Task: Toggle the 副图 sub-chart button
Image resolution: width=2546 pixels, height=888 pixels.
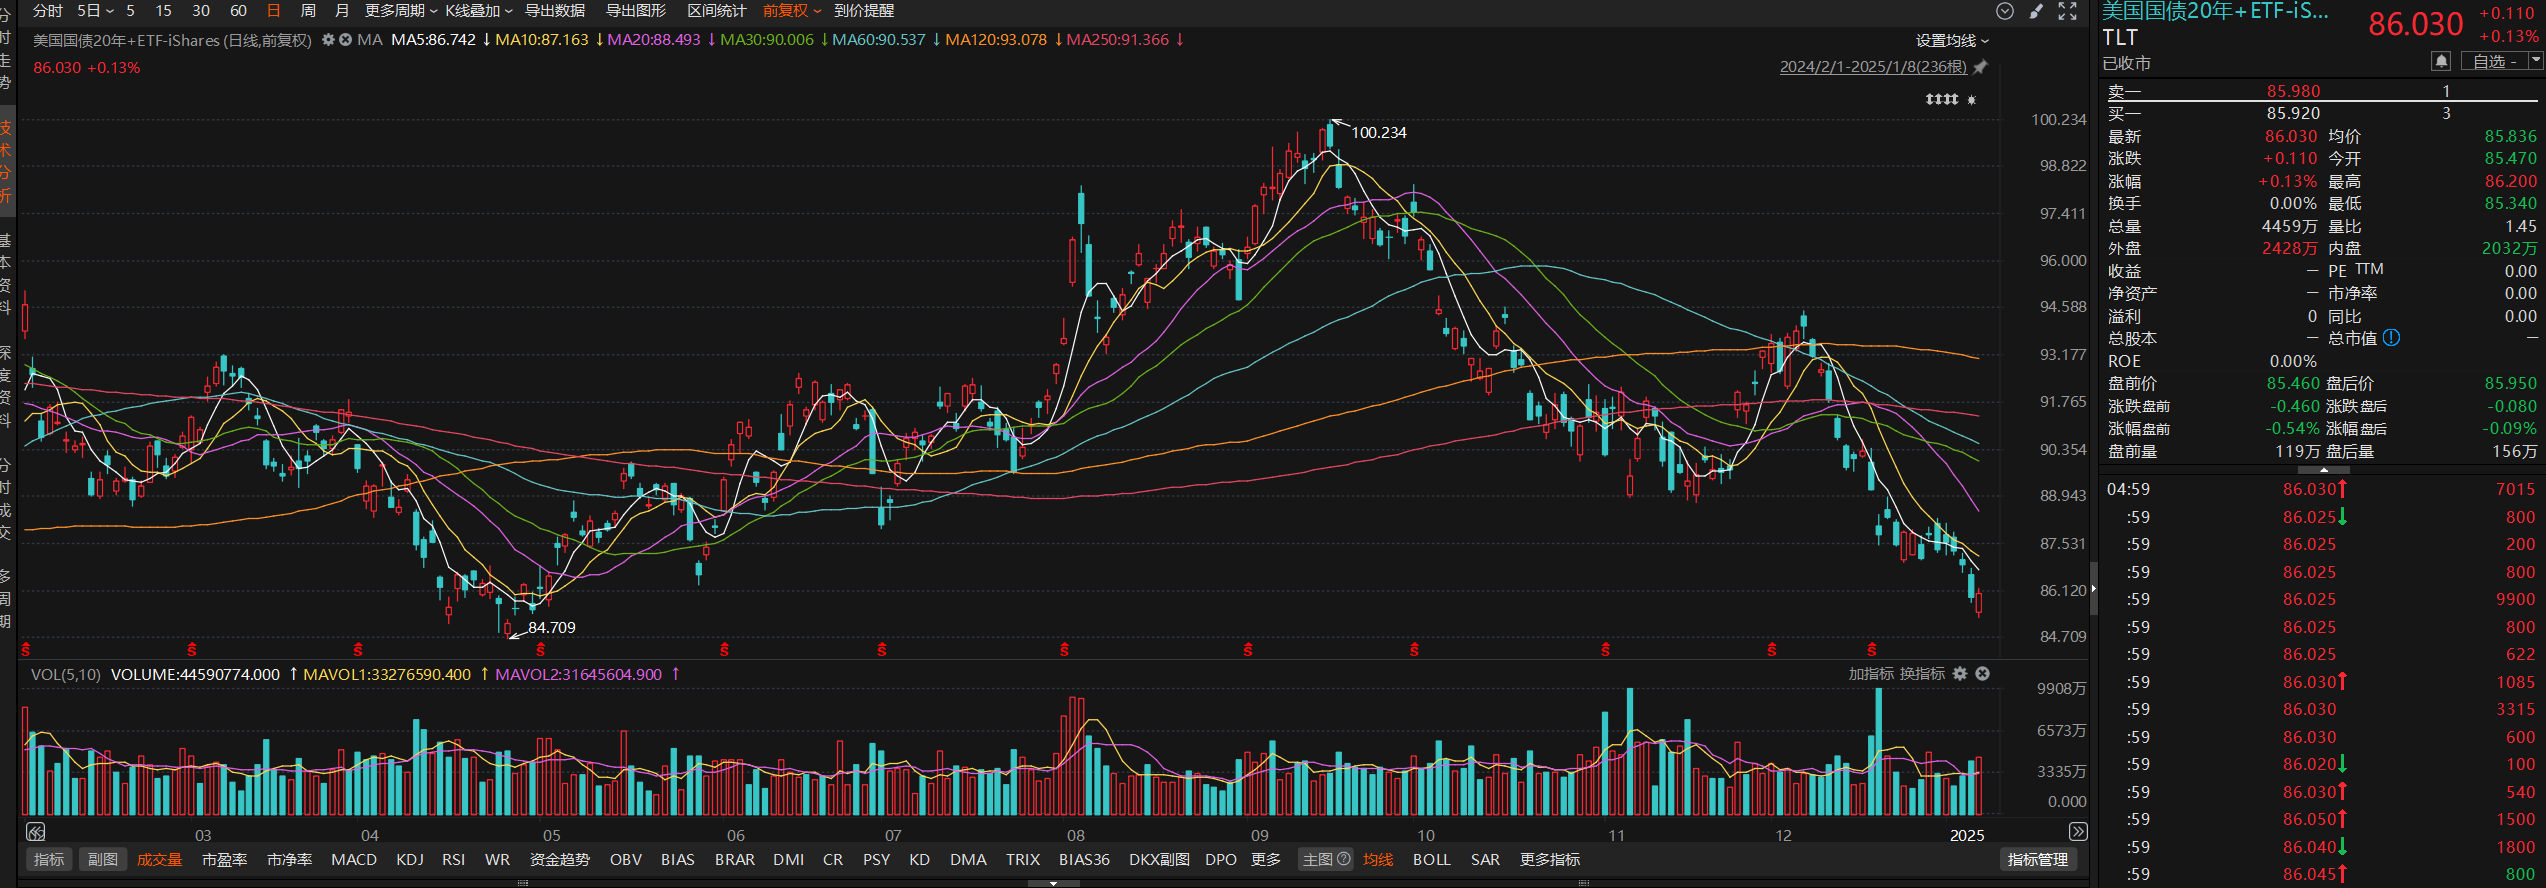Action: 102,860
